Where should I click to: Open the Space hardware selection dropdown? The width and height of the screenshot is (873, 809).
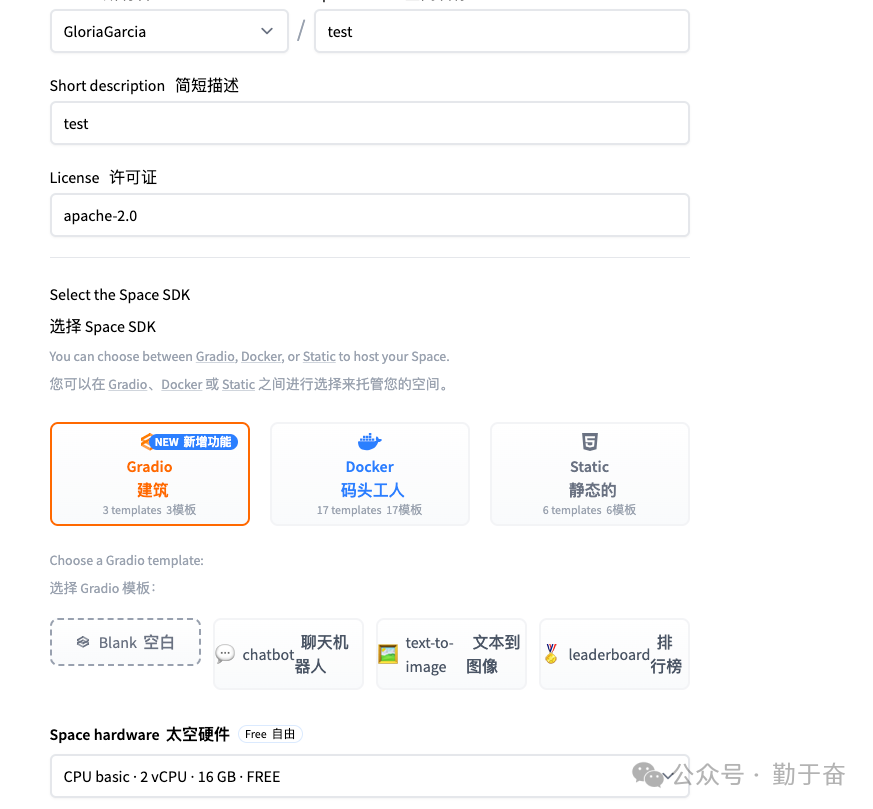(370, 776)
